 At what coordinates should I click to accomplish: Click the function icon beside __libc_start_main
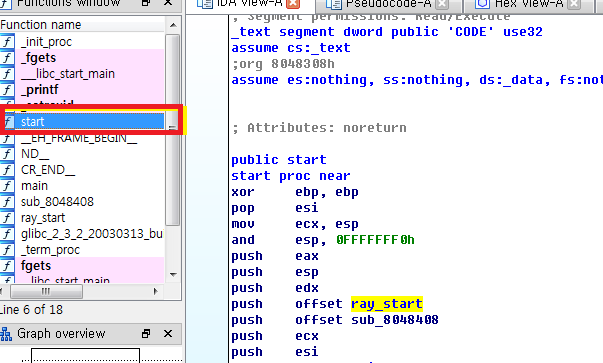[7, 73]
